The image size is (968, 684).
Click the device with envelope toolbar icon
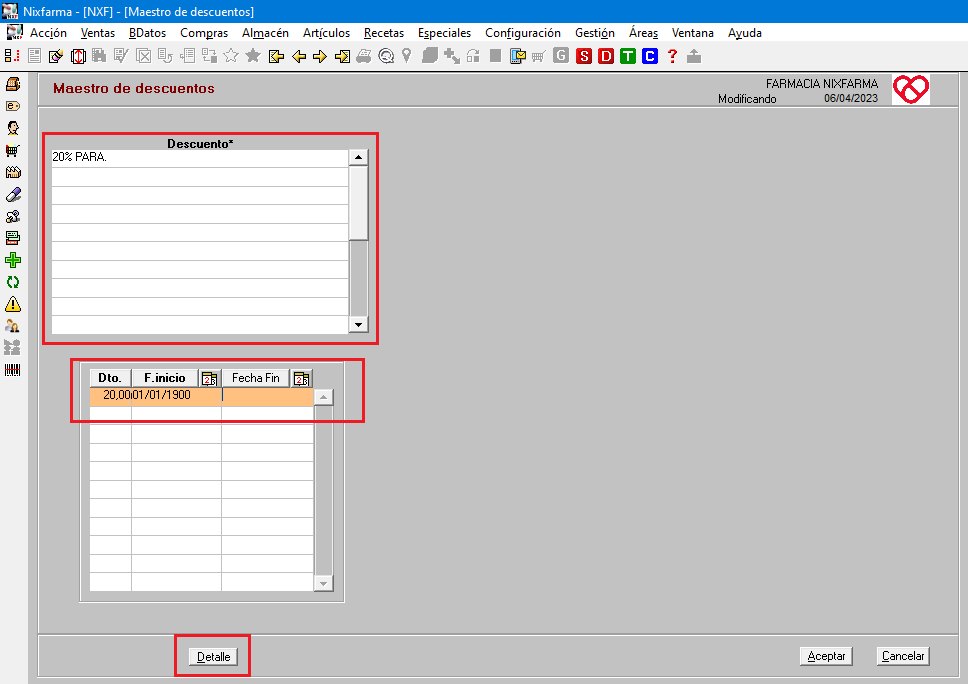[x=517, y=56]
